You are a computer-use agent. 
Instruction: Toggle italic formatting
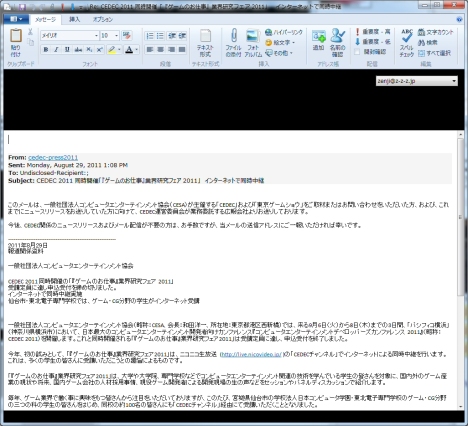click(56, 50)
